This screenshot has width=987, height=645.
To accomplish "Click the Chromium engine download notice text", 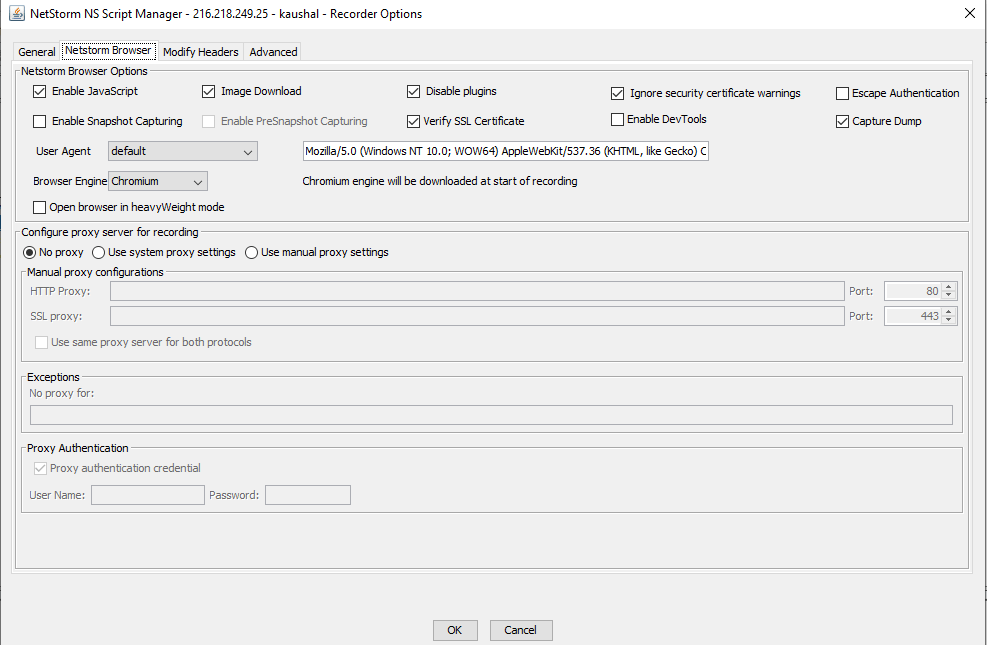I will [x=440, y=181].
